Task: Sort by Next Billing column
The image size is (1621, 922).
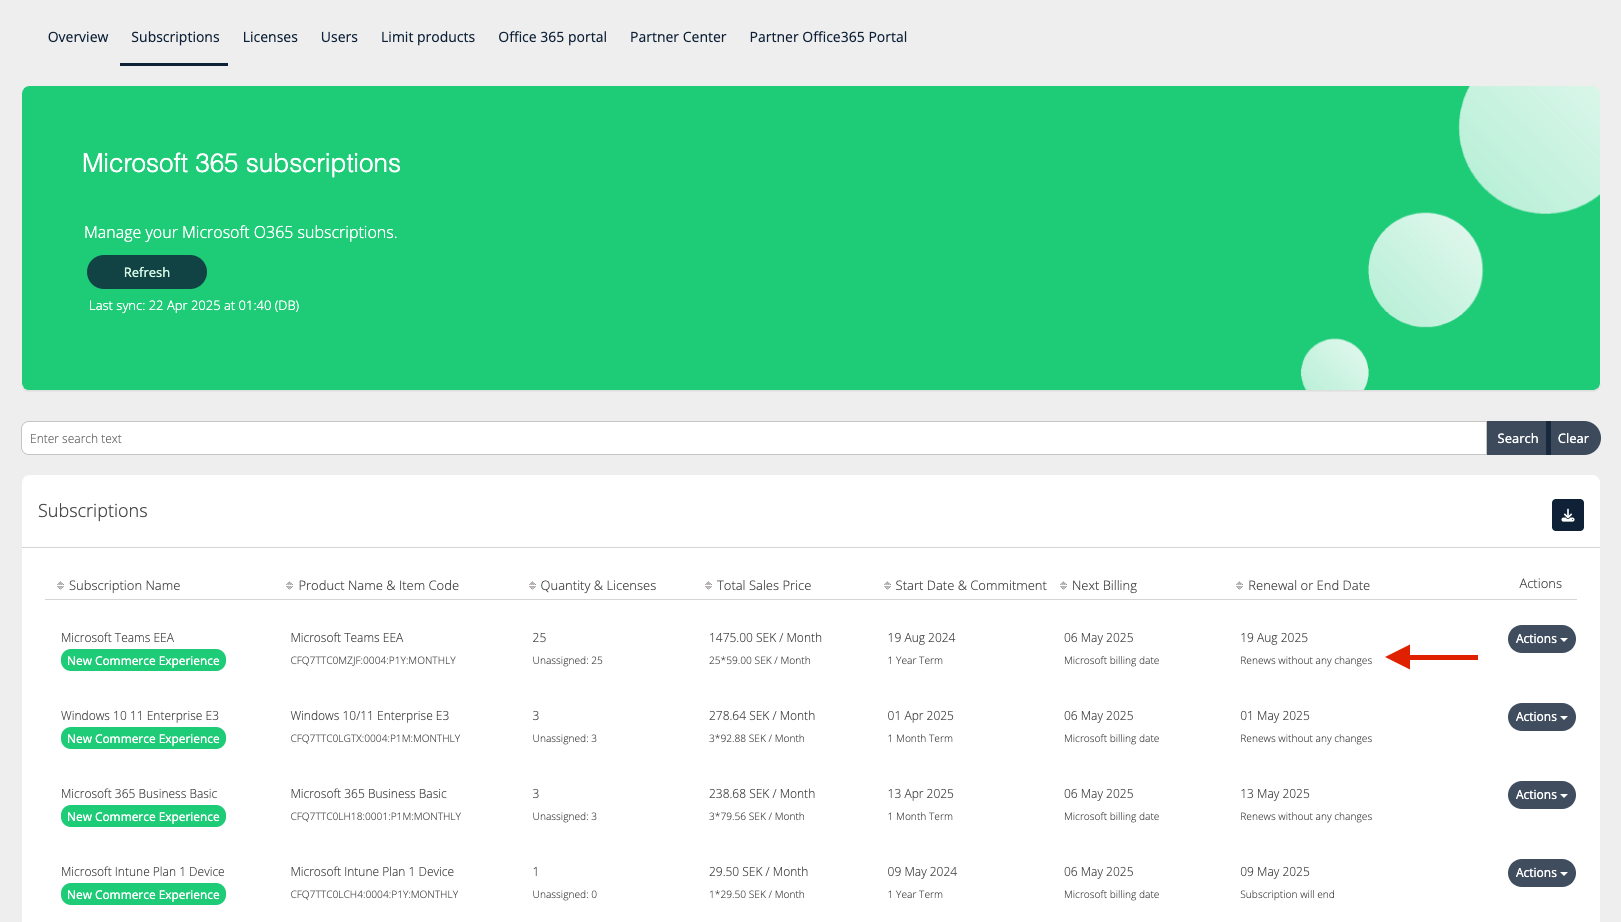Action: 1103,586
